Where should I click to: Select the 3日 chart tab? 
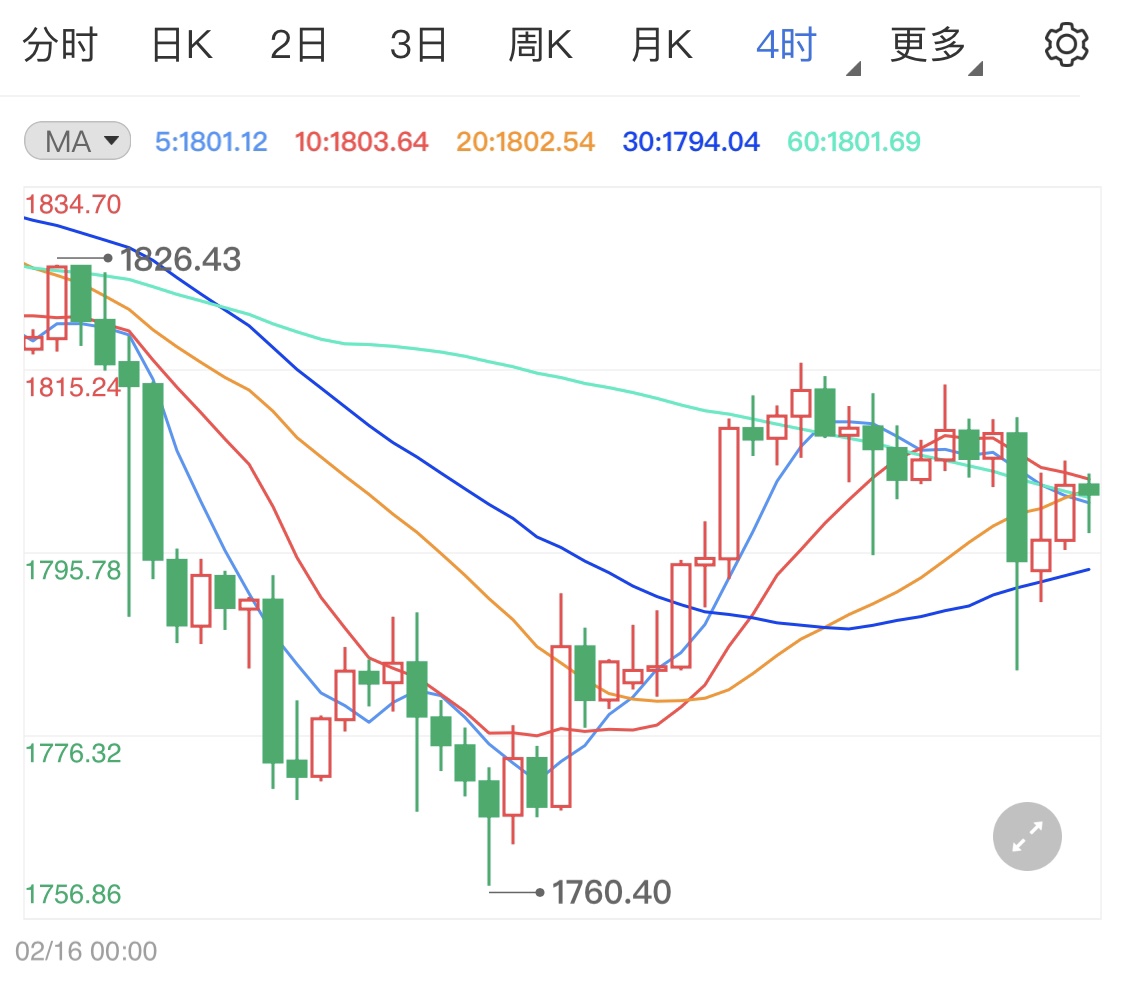pos(418,45)
